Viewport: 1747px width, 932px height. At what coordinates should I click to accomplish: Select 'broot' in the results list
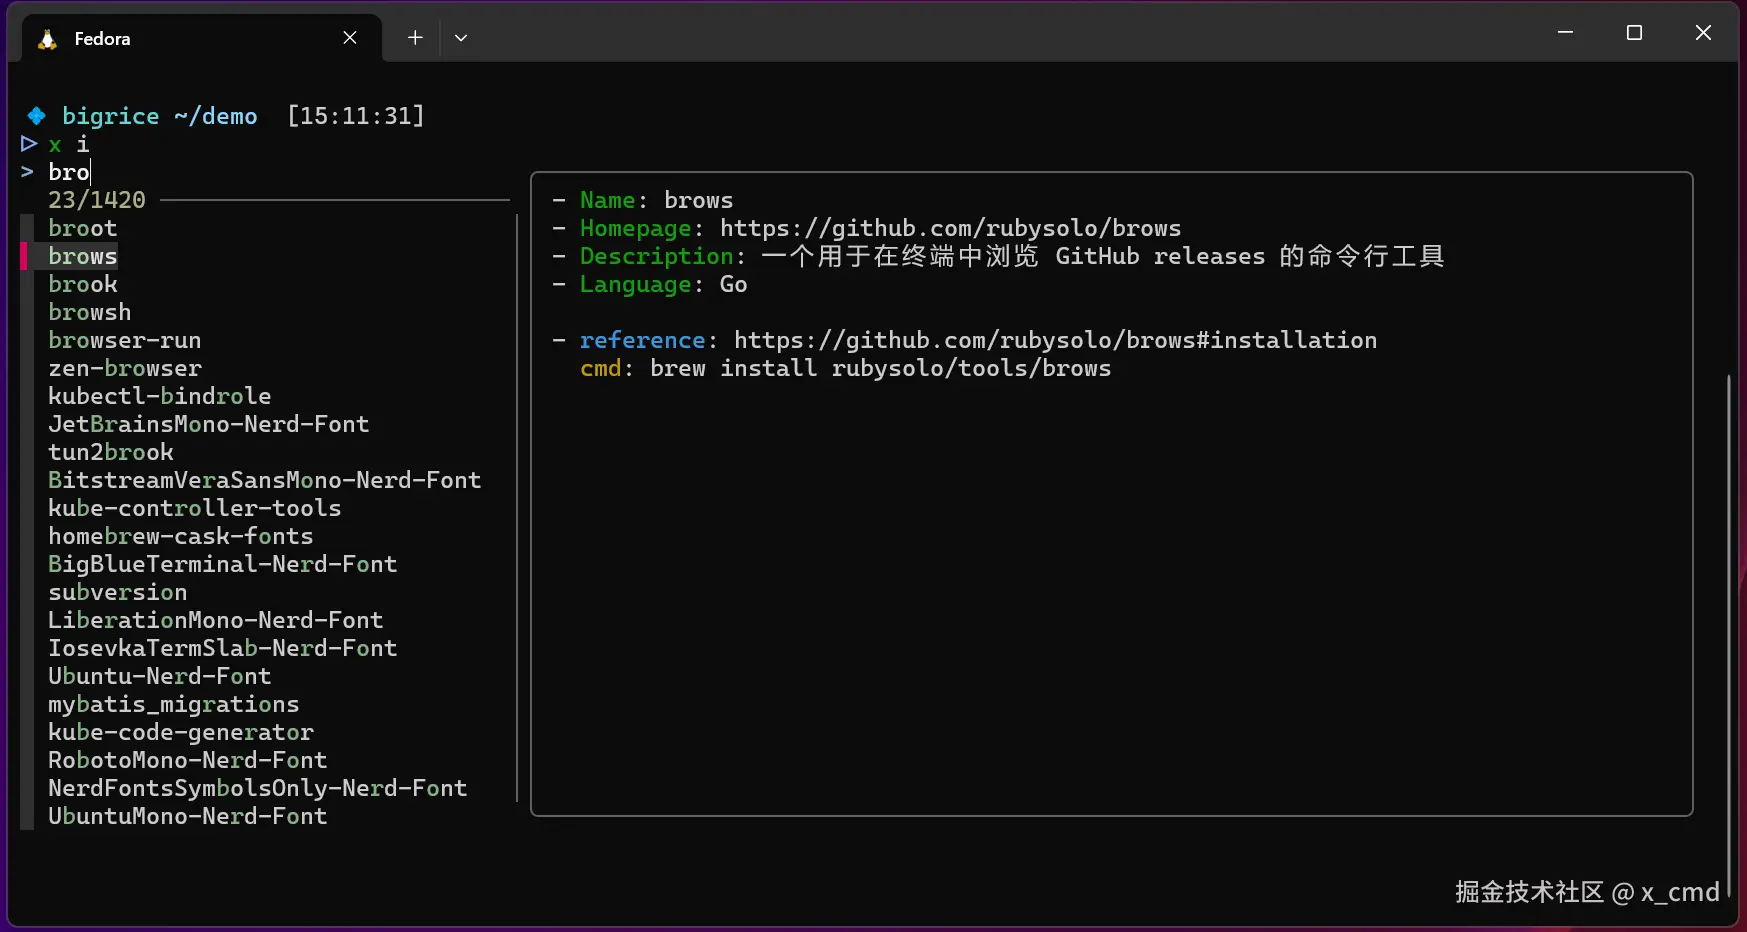83,228
